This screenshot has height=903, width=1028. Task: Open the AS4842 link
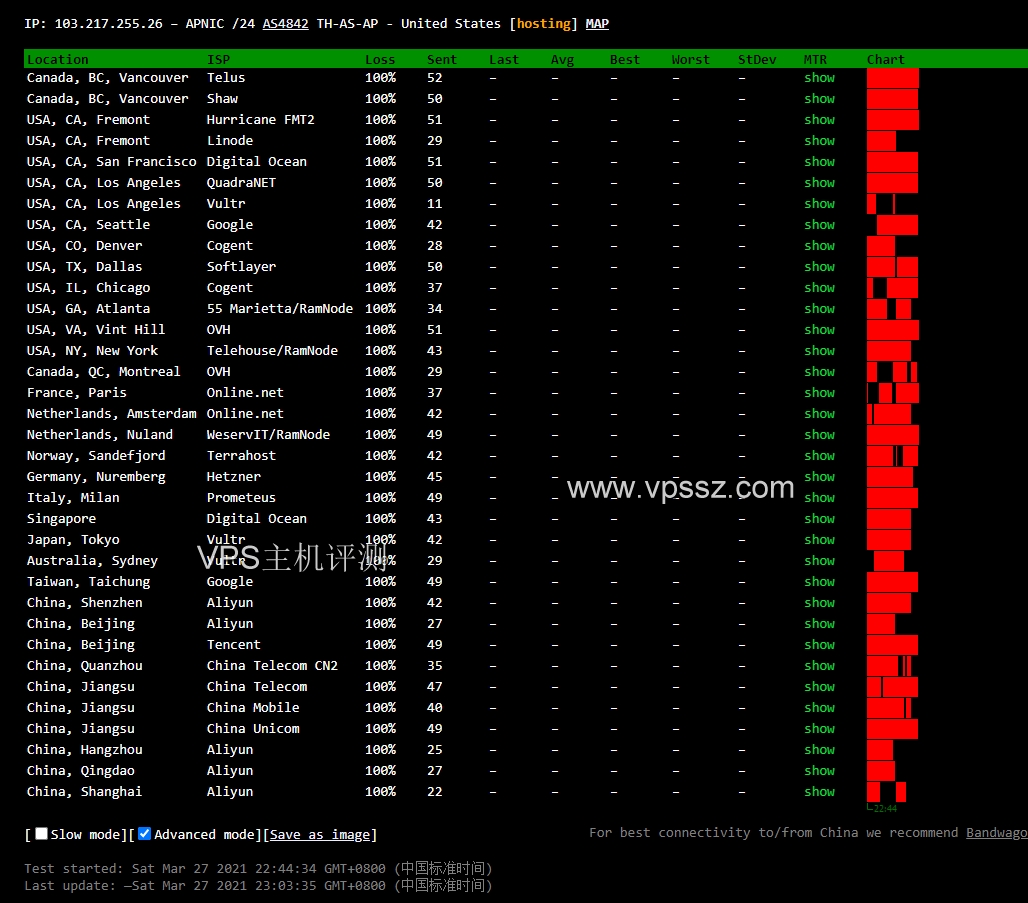pyautogui.click(x=285, y=24)
